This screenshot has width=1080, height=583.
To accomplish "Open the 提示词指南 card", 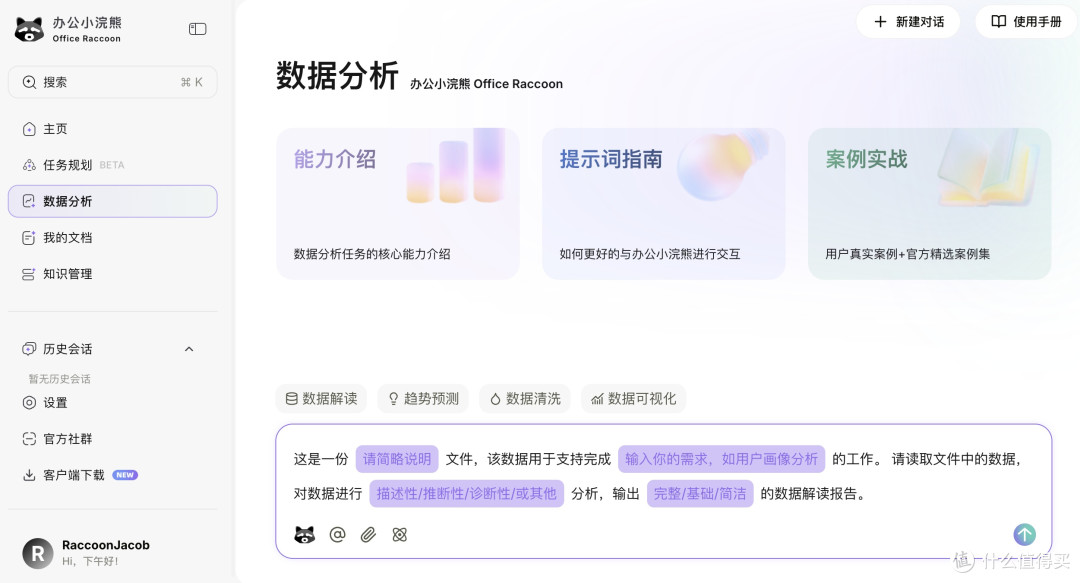I will [664, 203].
